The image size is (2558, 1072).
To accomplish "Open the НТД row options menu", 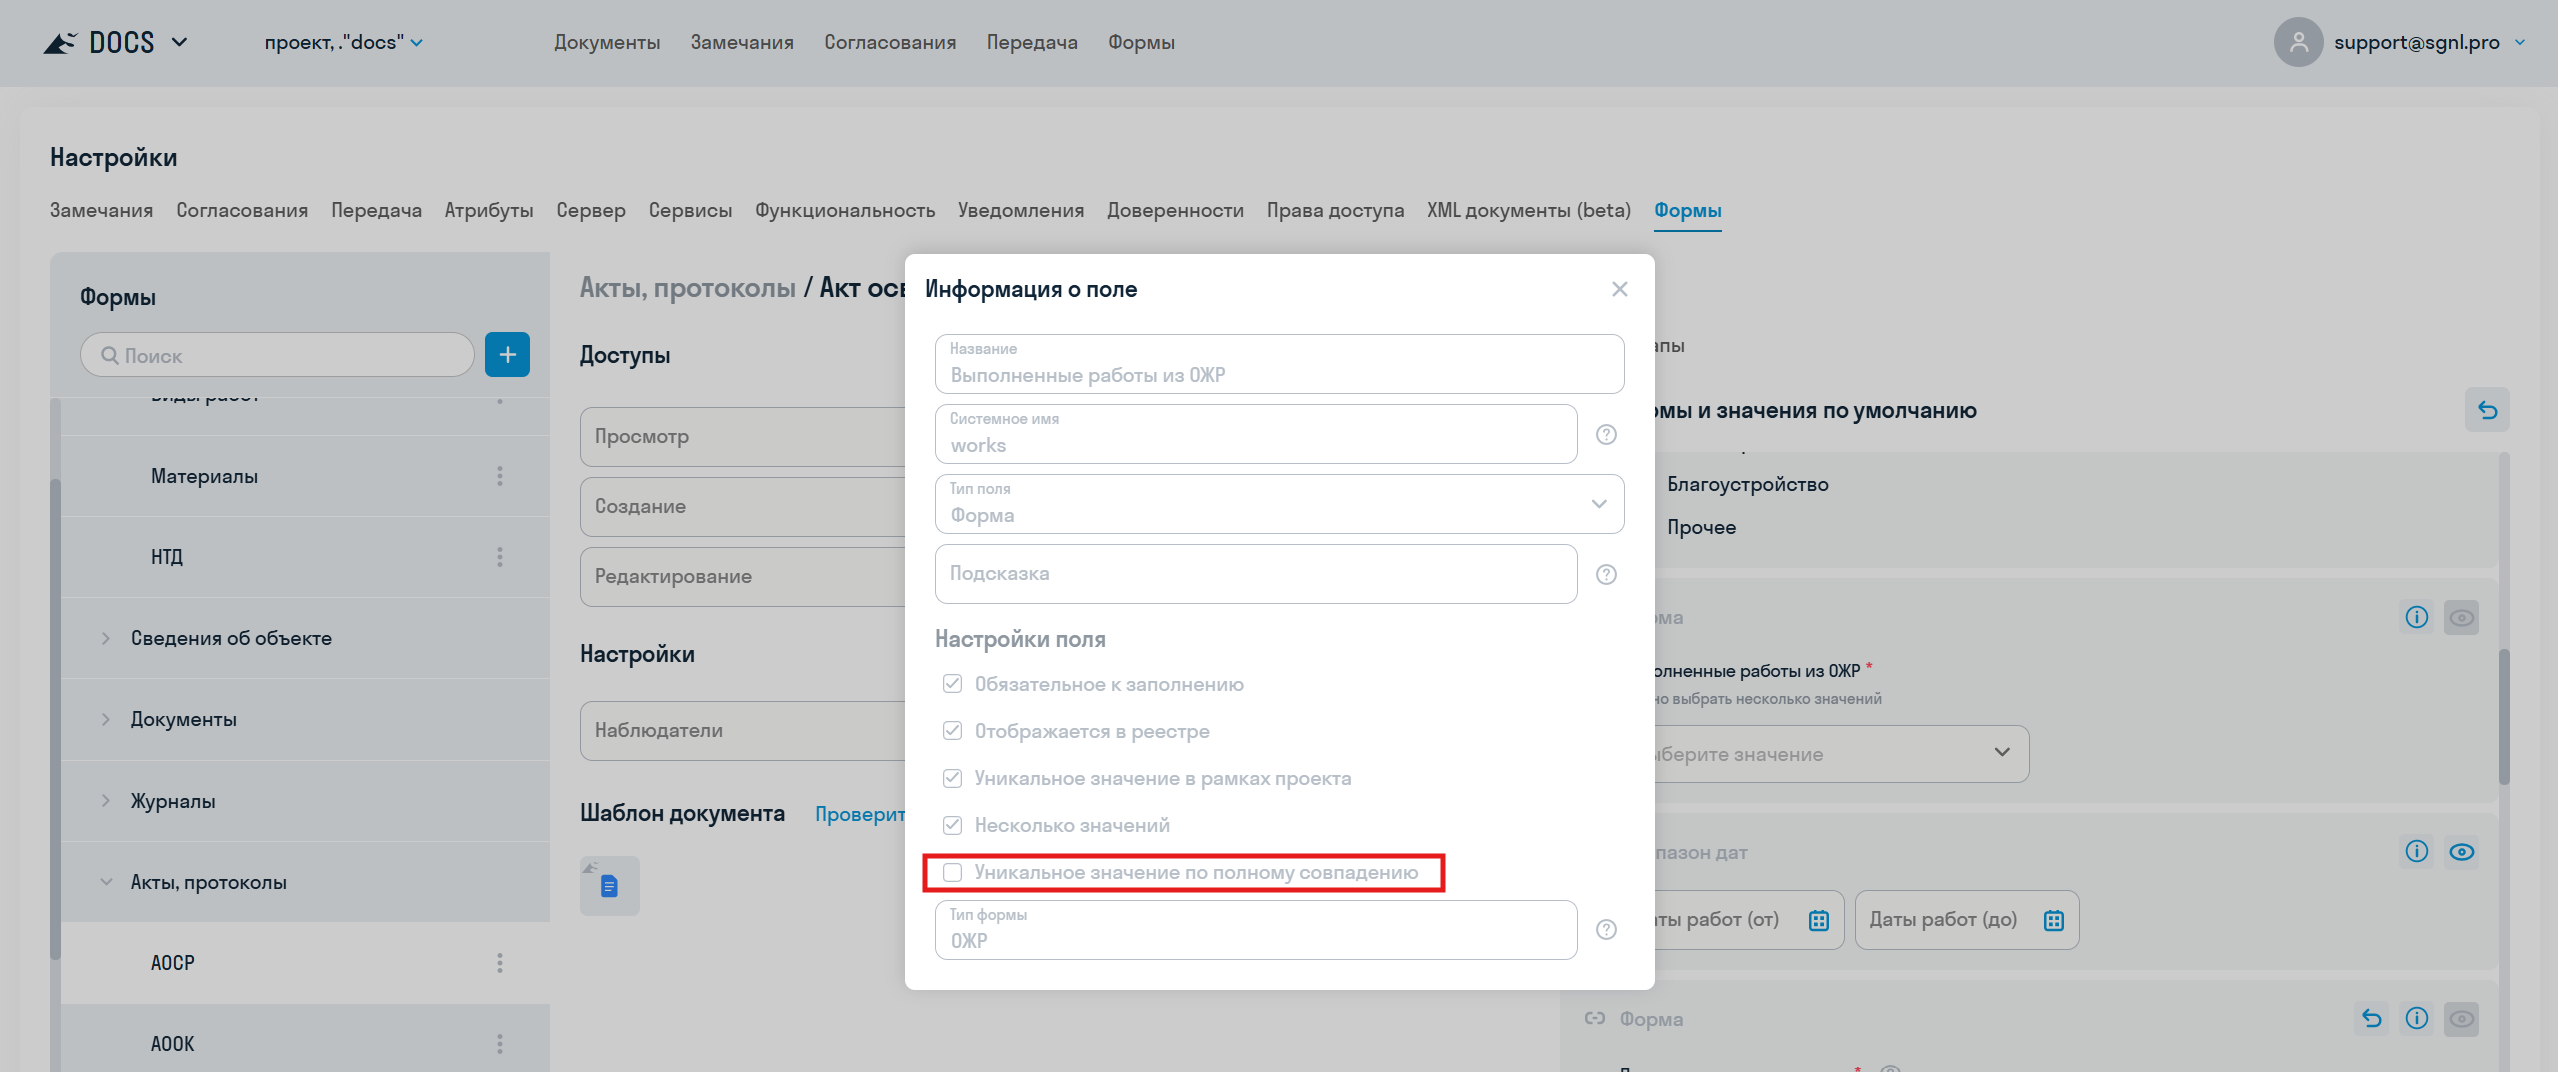I will click(500, 557).
